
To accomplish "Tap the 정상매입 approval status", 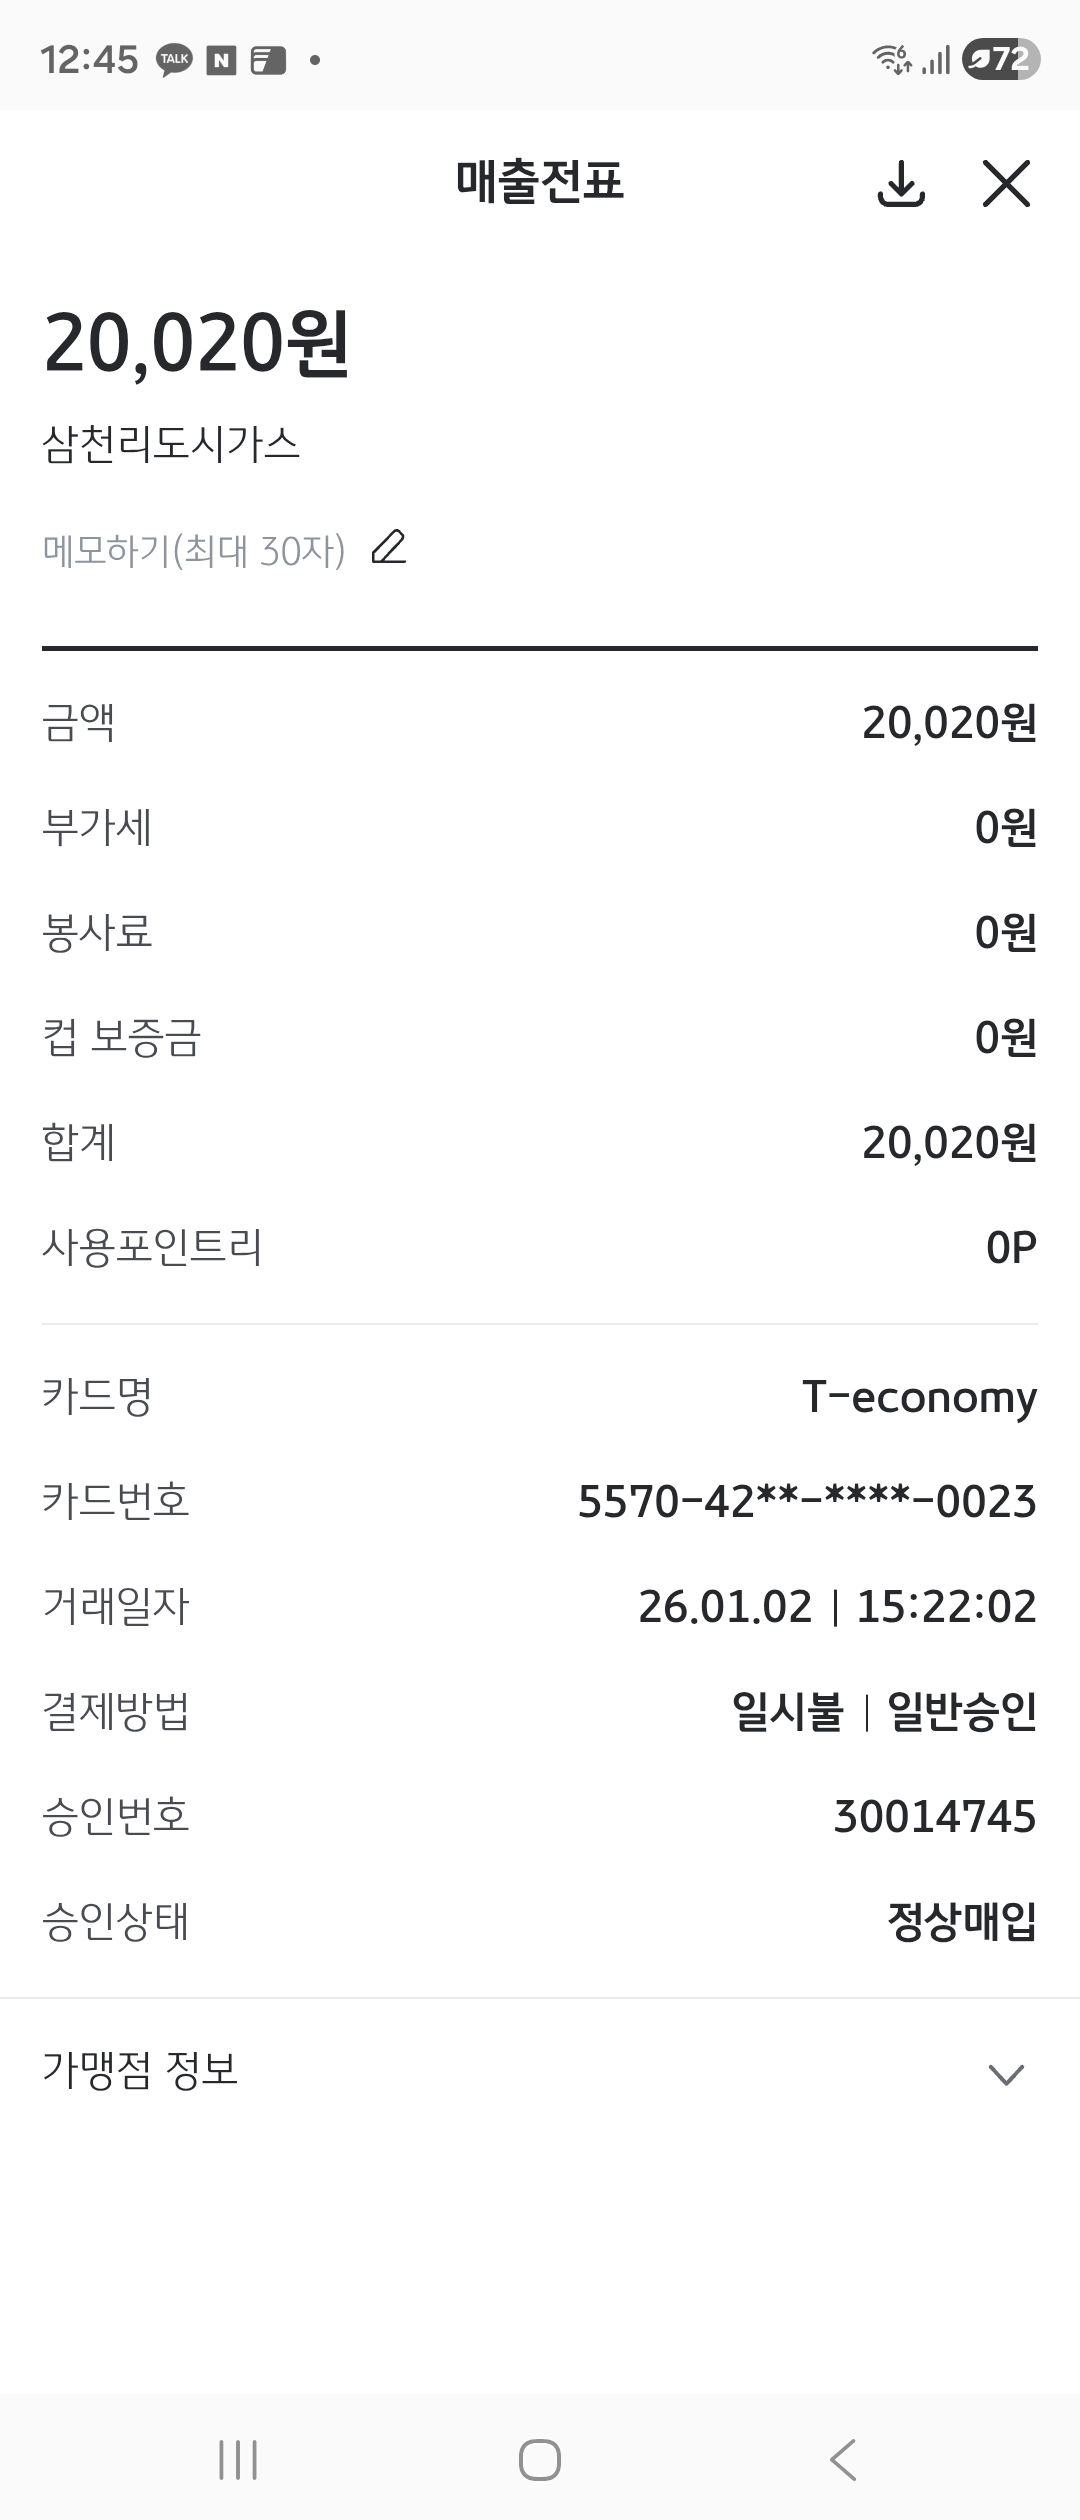I will pos(962,1921).
